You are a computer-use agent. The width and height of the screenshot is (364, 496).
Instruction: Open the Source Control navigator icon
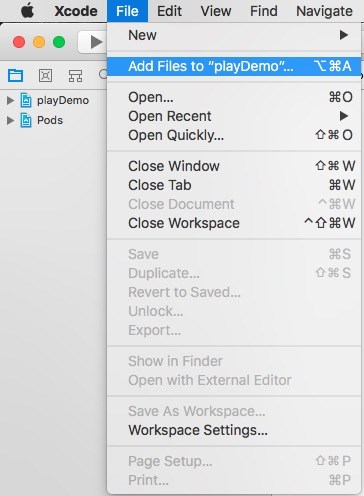pyautogui.click(x=45, y=76)
